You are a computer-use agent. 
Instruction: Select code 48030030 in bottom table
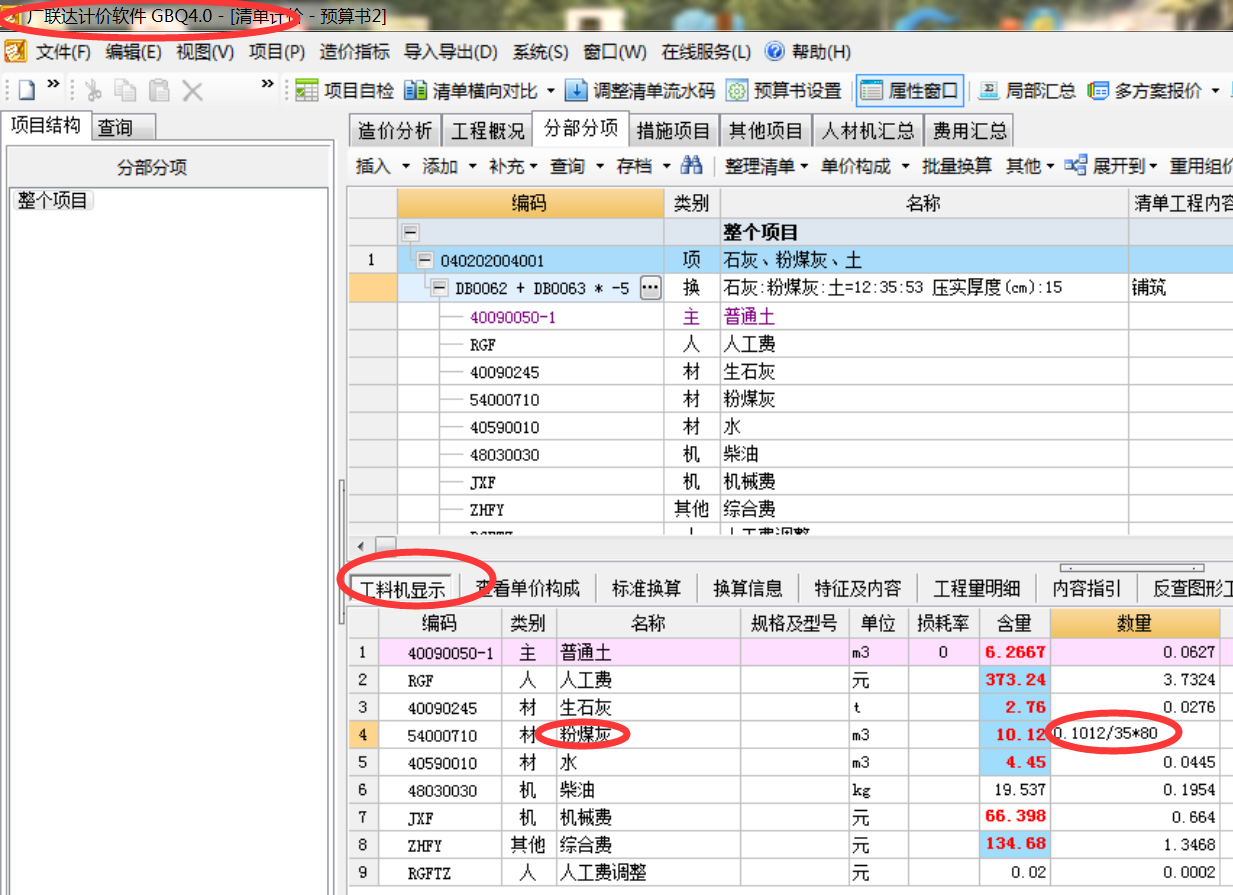[x=443, y=790]
